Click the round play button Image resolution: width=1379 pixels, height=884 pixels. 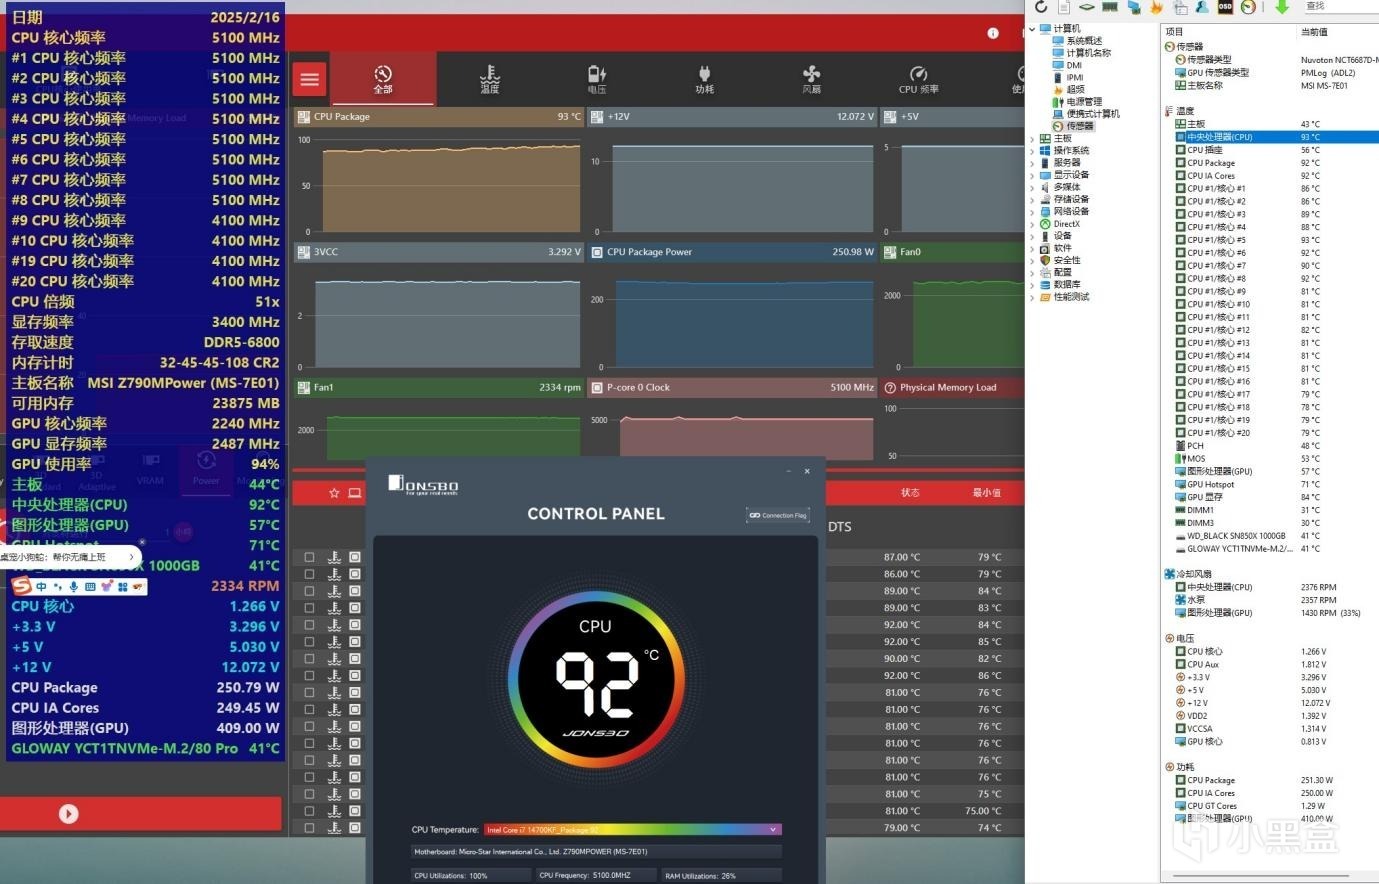point(68,814)
